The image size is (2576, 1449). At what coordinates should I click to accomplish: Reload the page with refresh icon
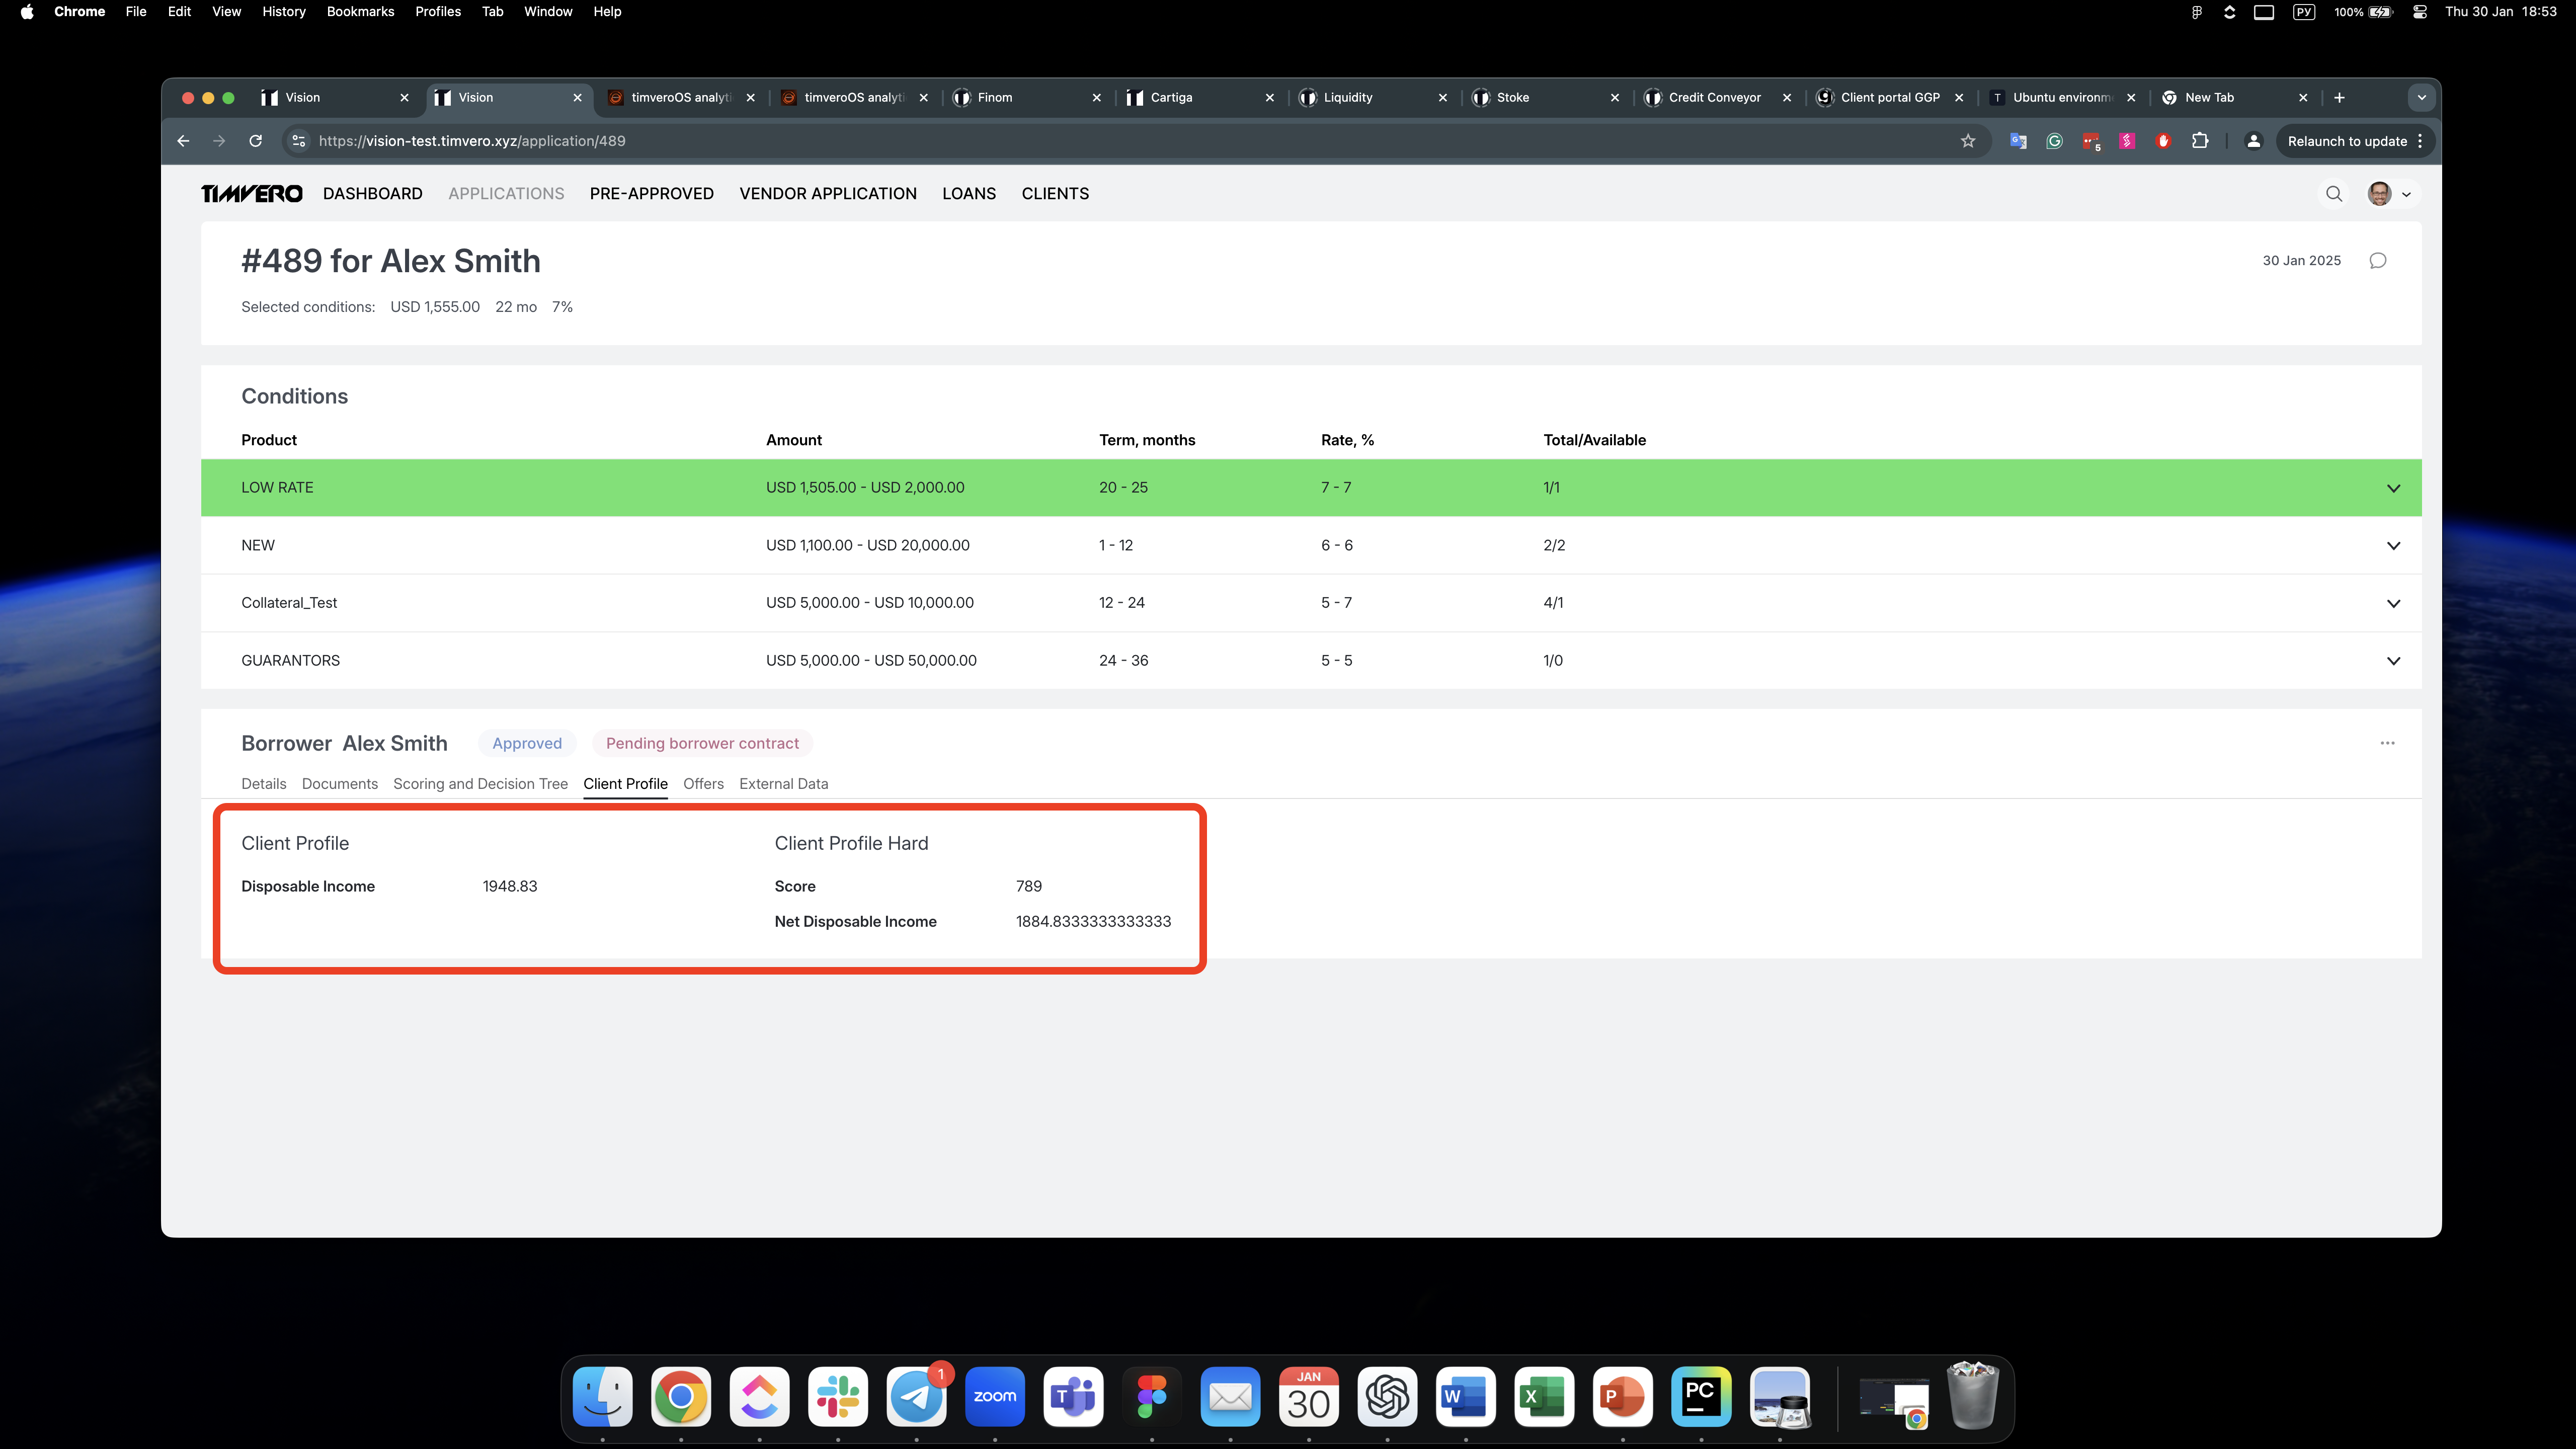pos(256,141)
